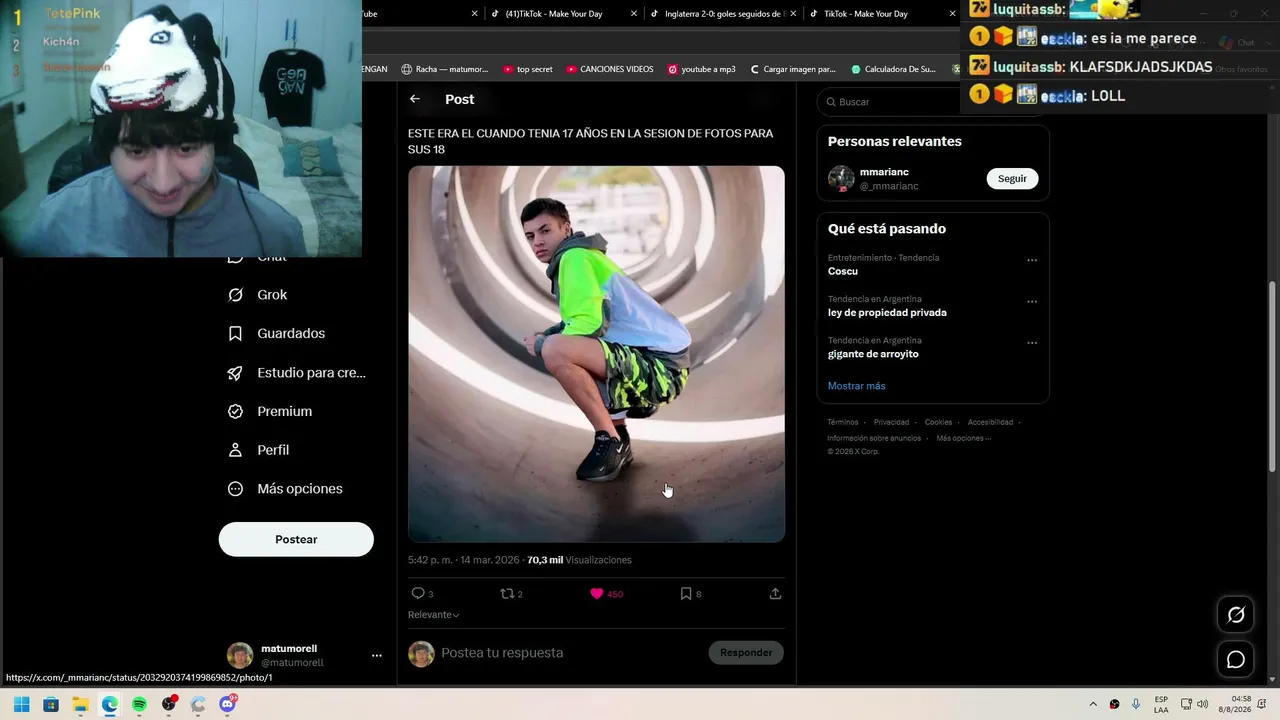The image size is (1280, 720).
Task: Open the reply comments icon with 3 replies
Action: coord(422,594)
